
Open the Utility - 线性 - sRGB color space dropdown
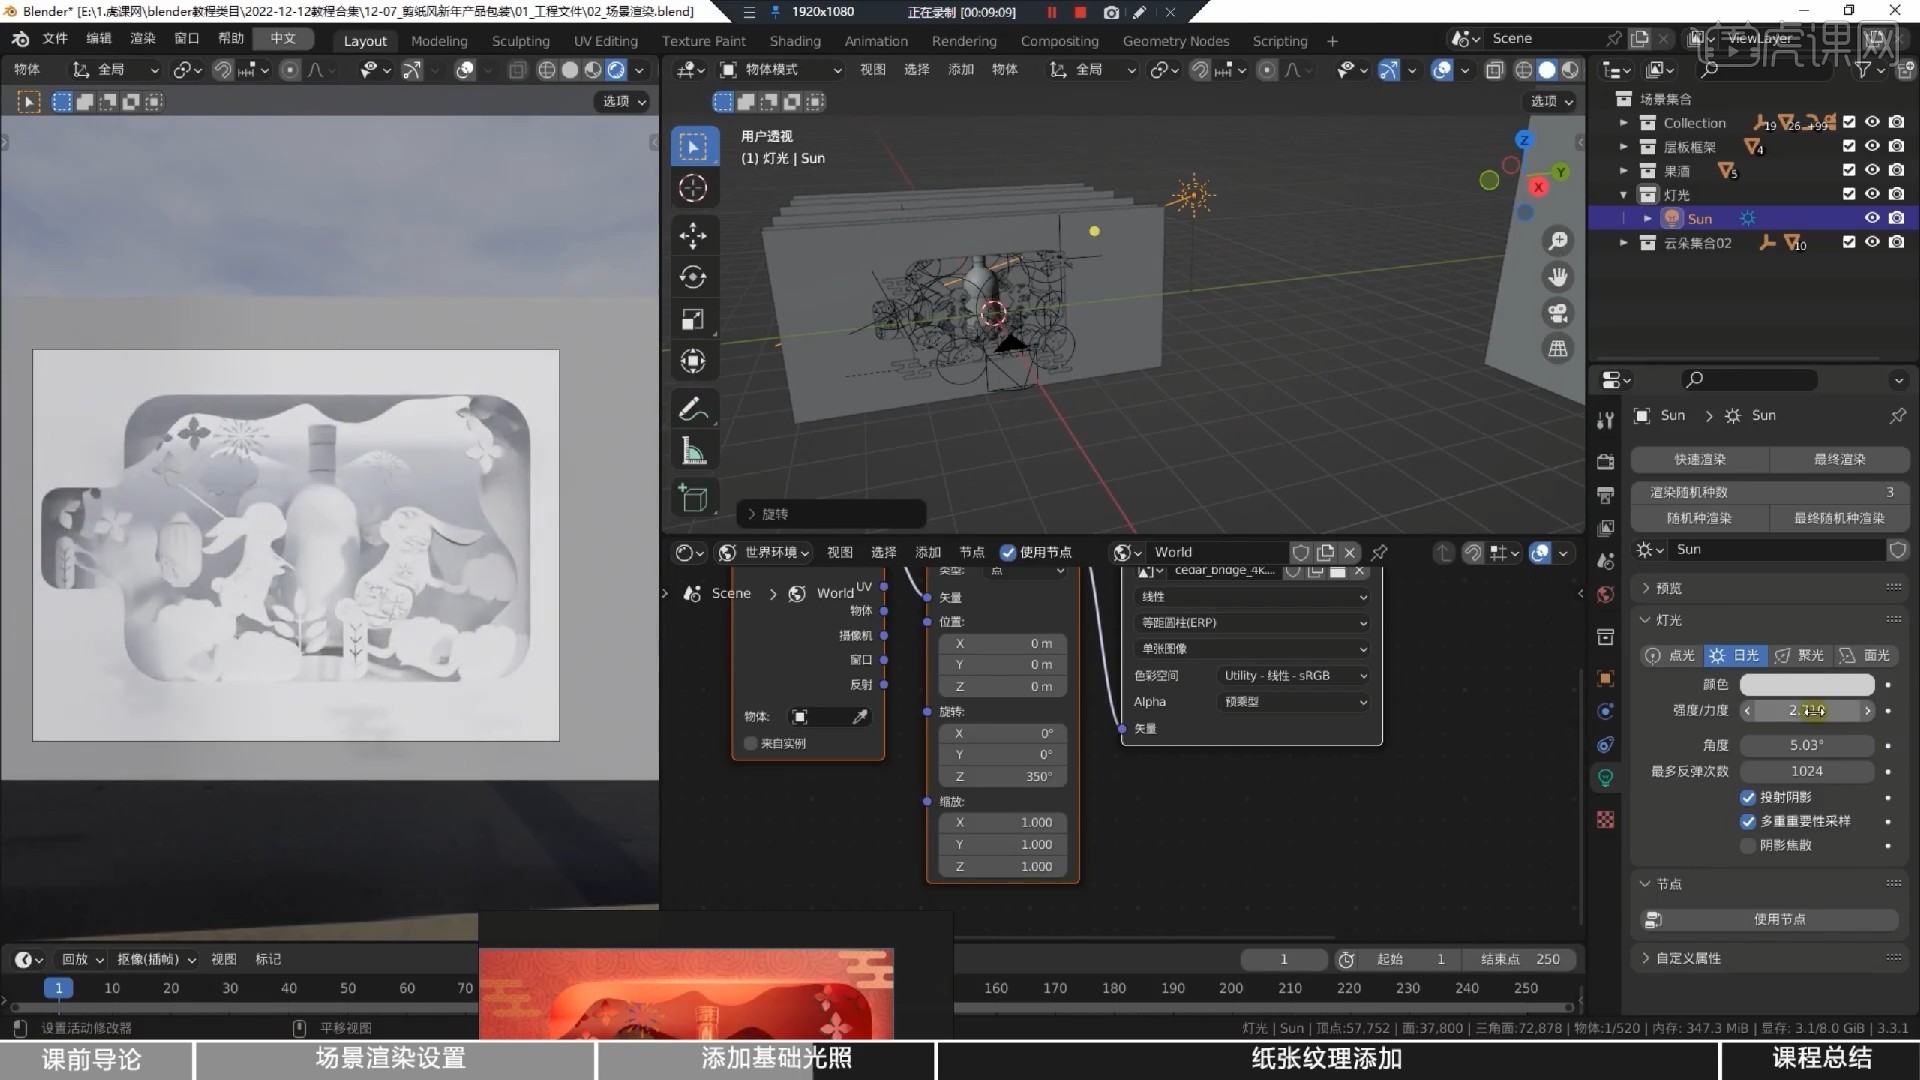1295,676
